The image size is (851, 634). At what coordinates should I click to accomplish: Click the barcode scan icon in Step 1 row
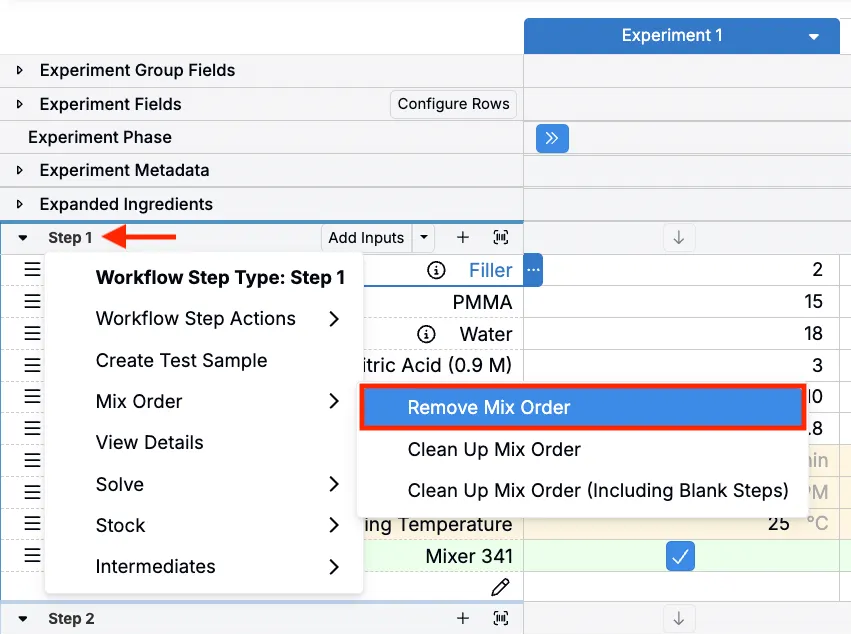tap(501, 238)
